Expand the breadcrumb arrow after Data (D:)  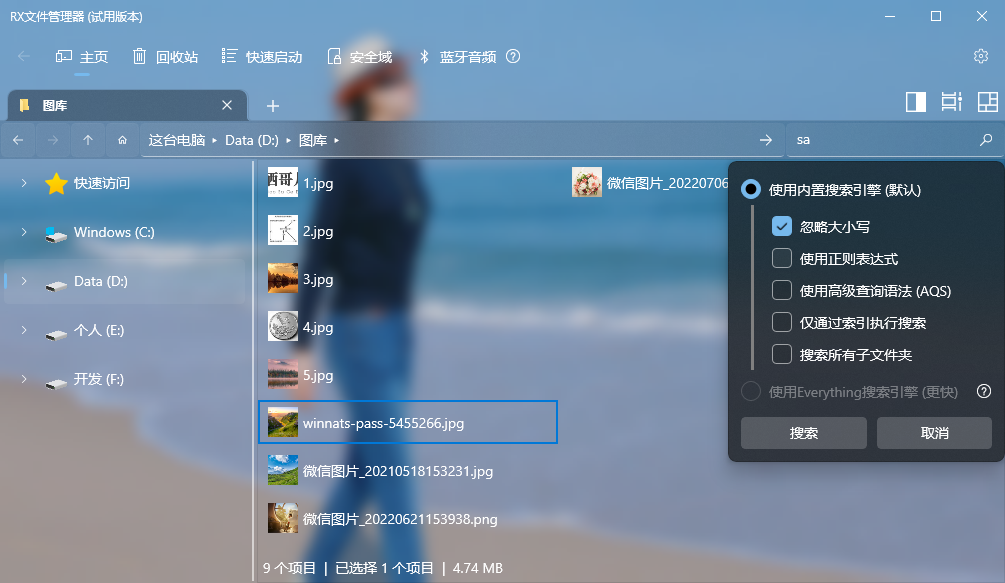288,140
